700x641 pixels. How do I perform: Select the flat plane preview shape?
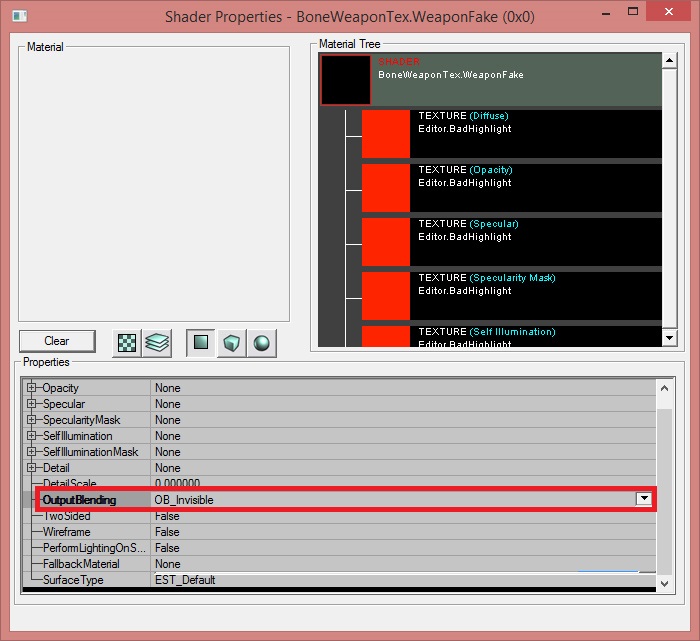201,343
